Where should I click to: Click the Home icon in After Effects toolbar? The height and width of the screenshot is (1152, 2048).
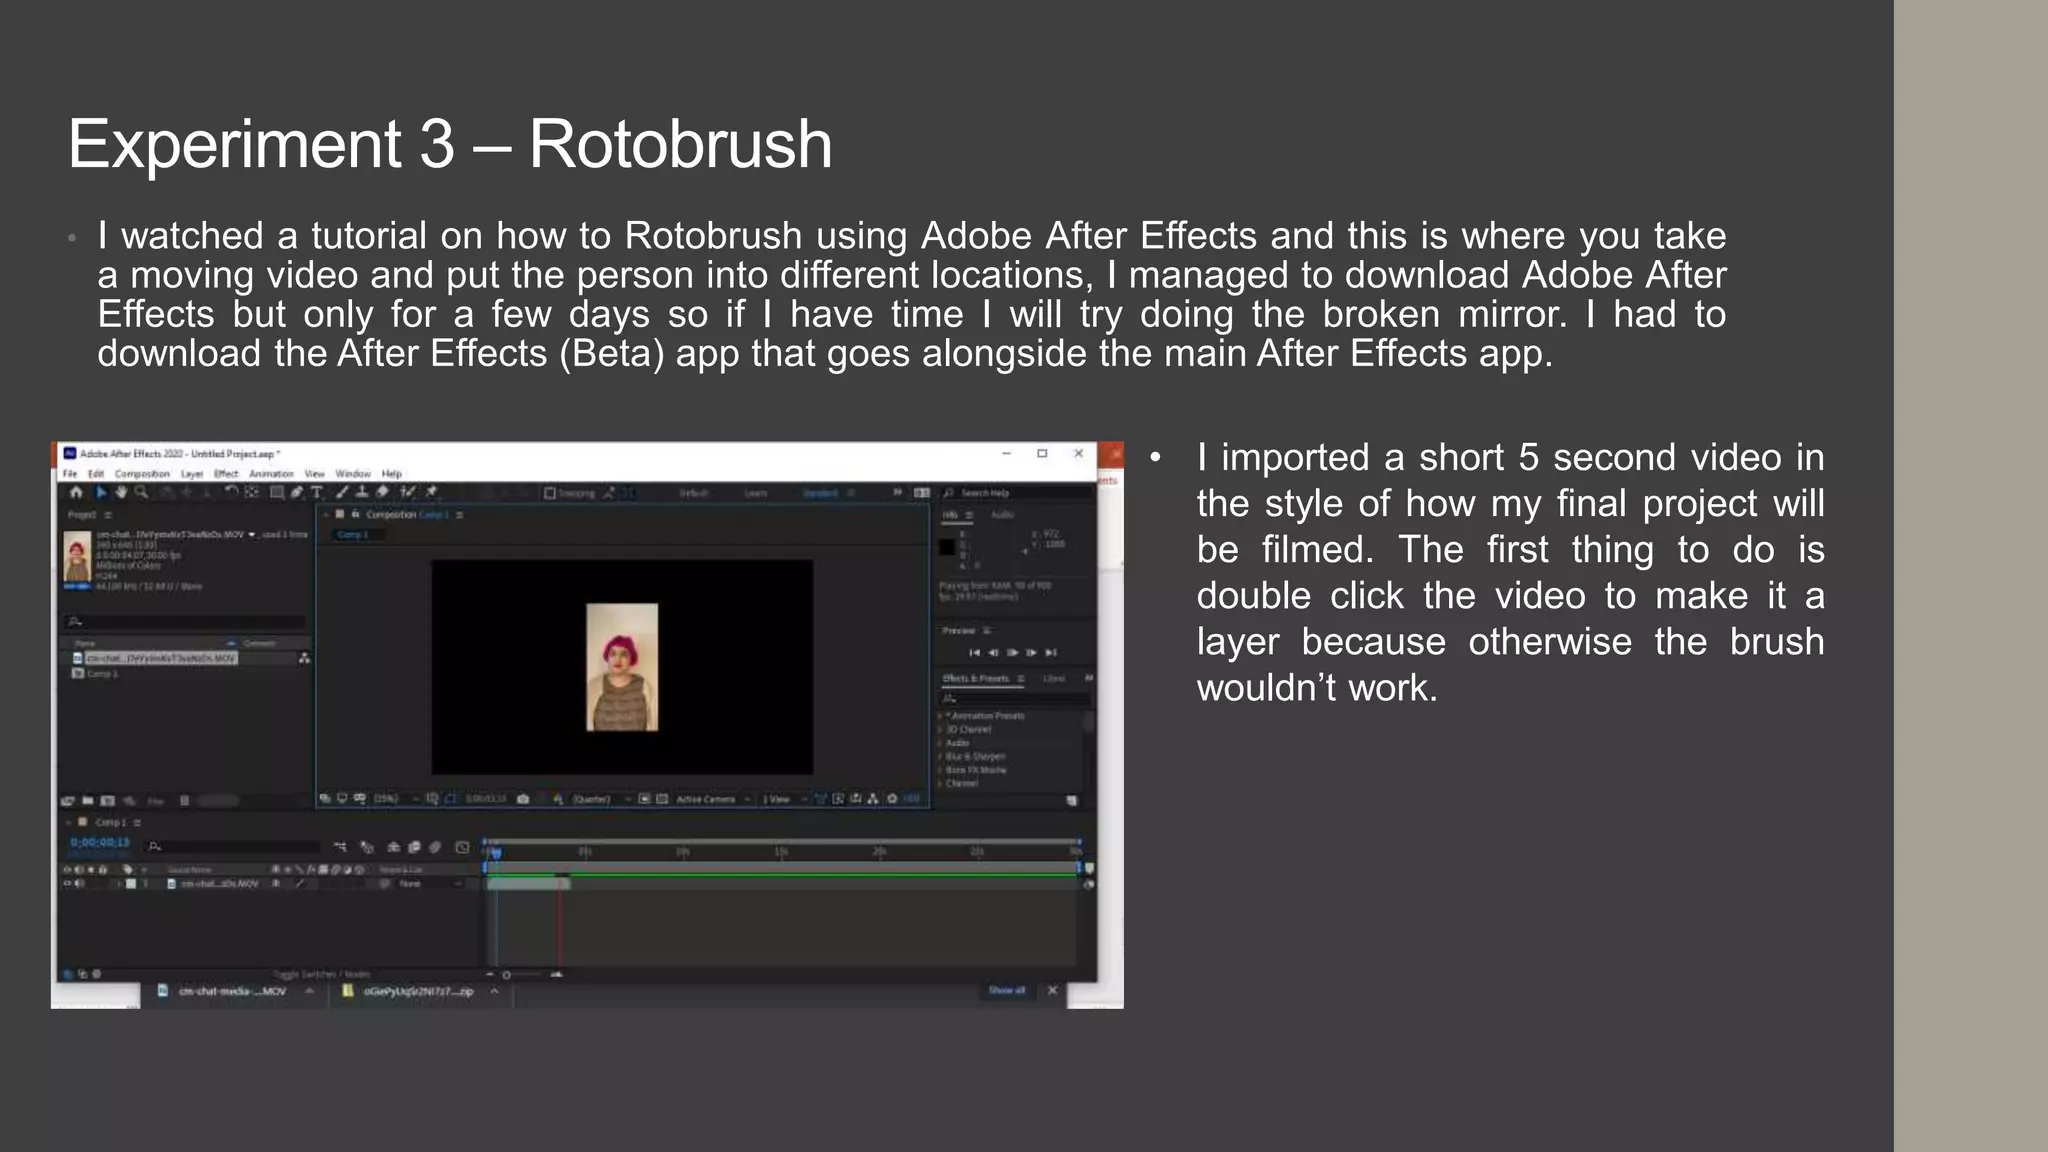tap(76, 492)
